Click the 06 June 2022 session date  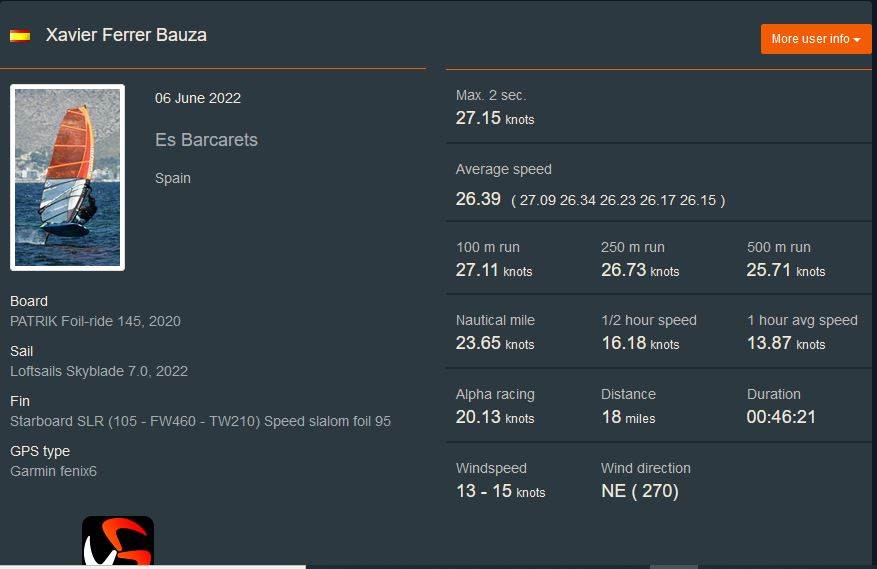click(x=198, y=98)
